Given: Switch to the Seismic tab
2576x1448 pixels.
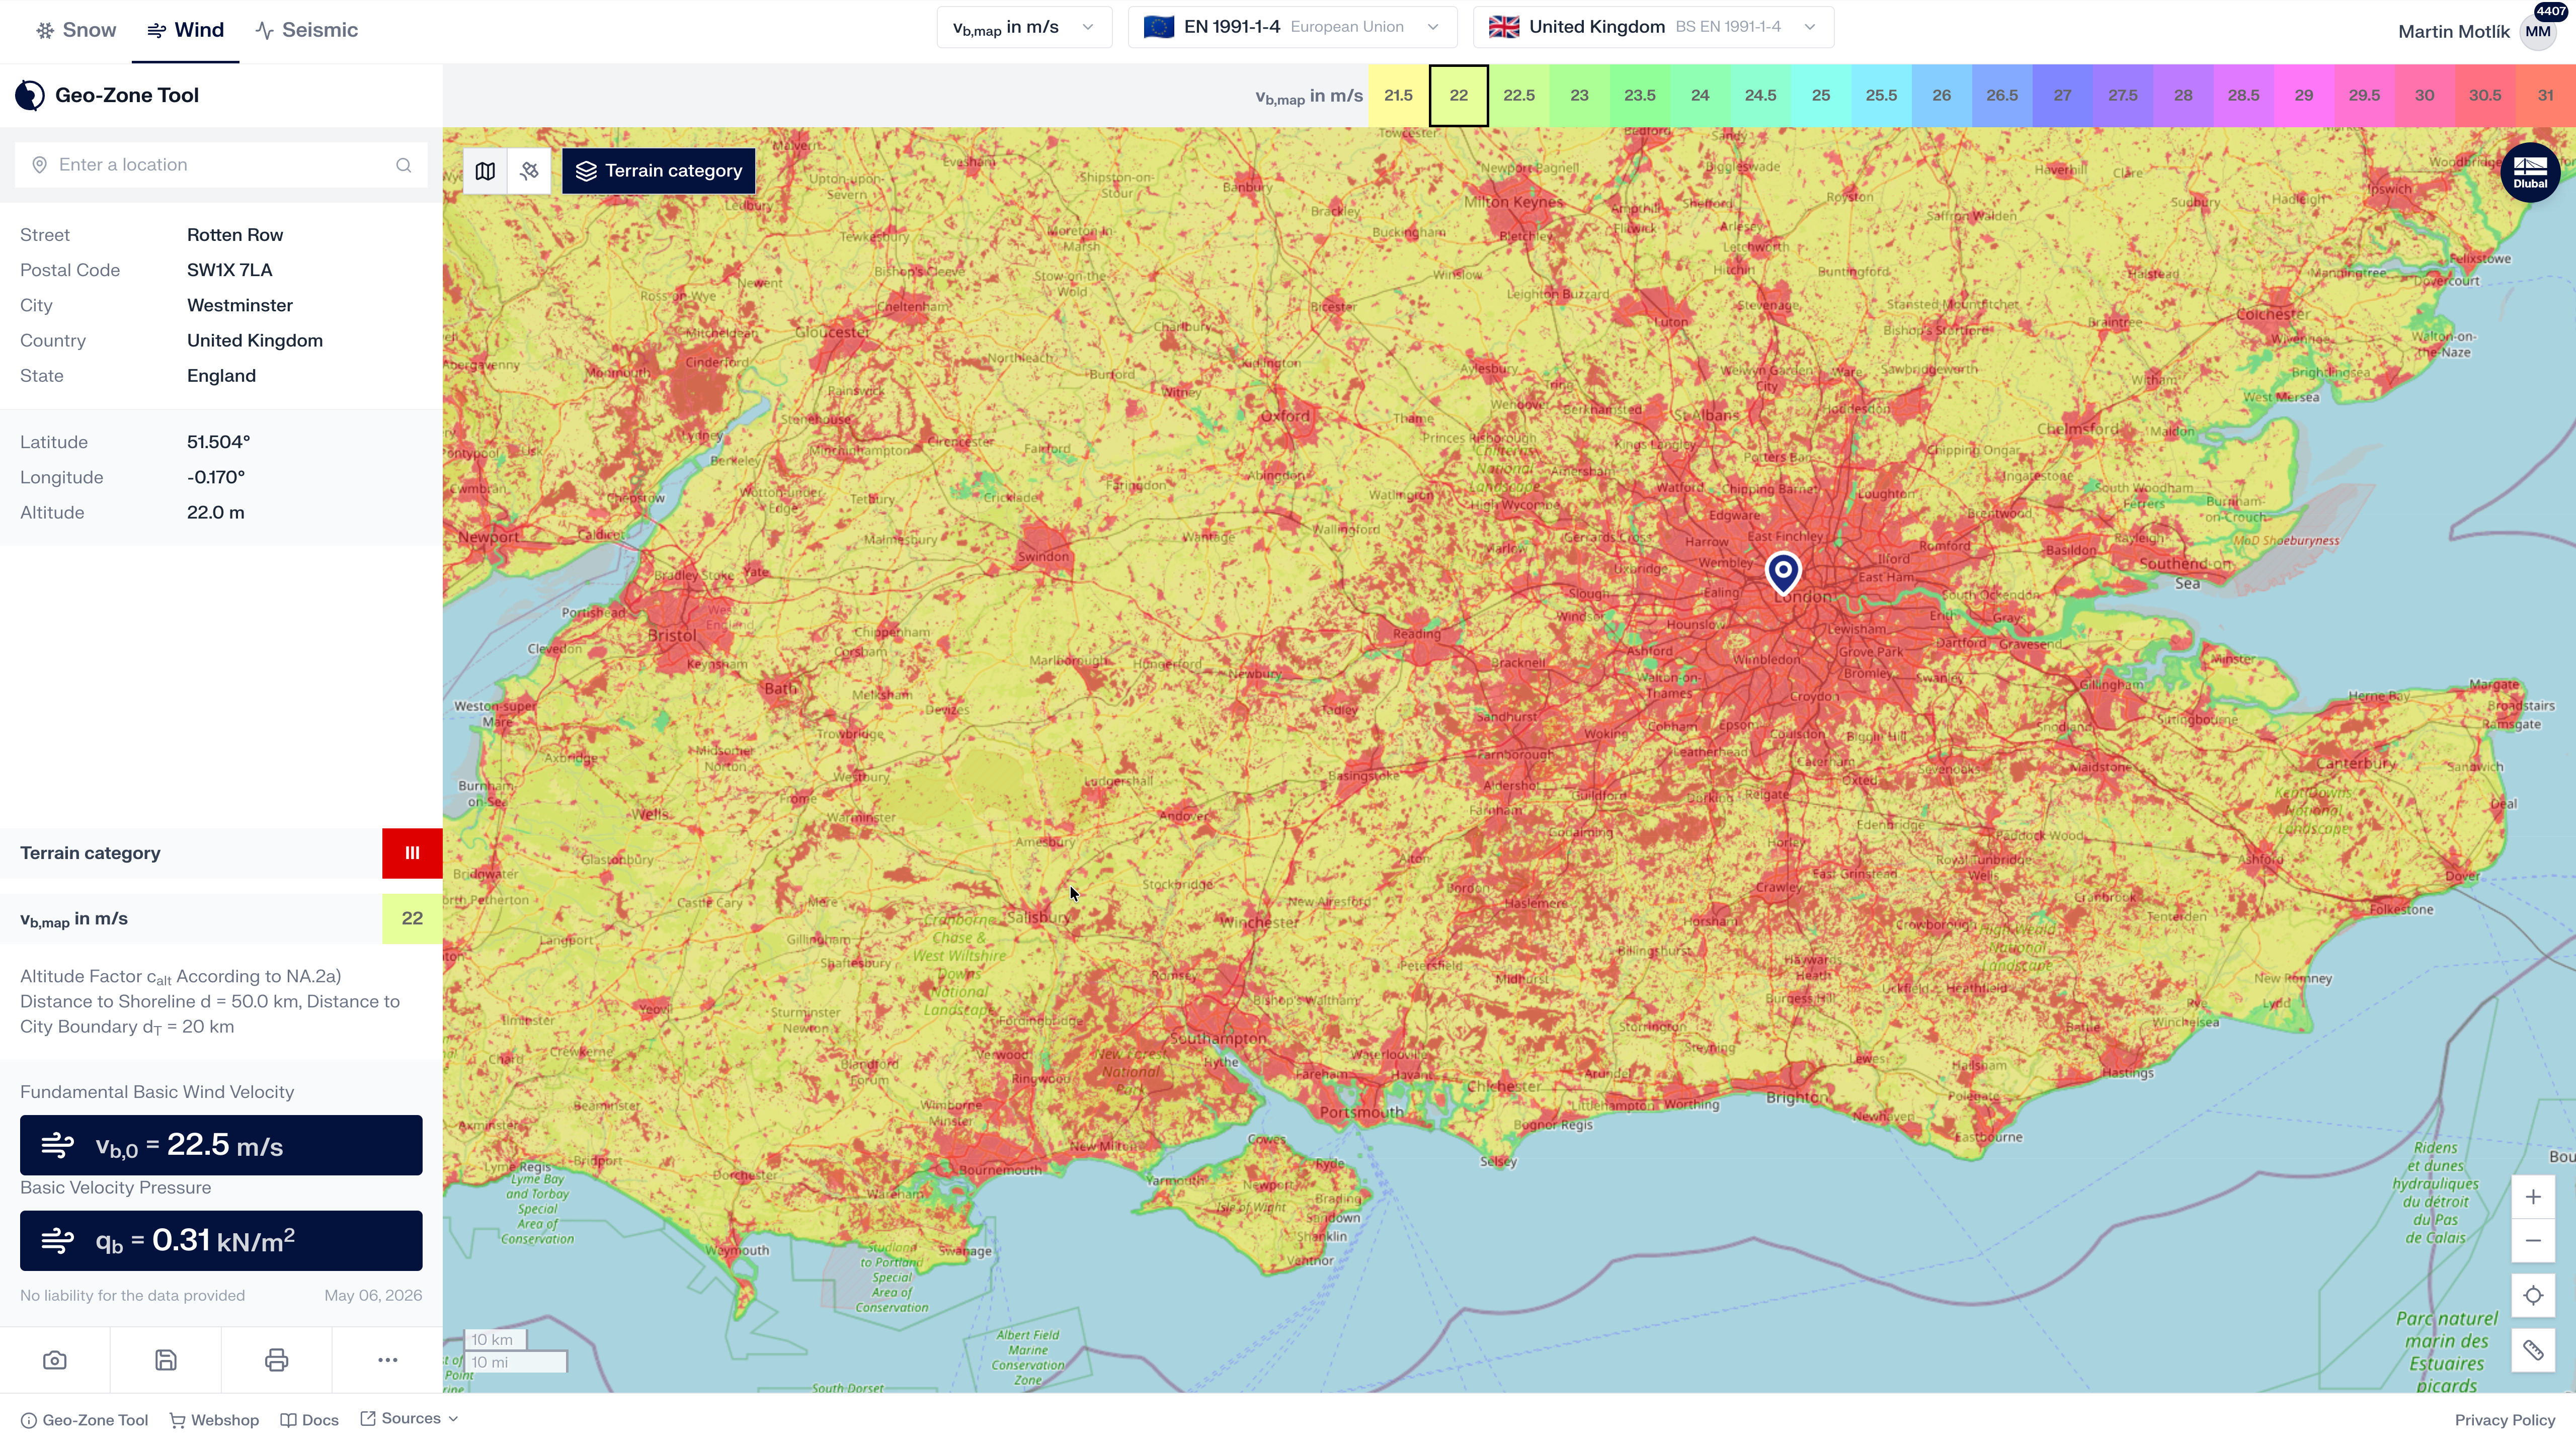Looking at the screenshot, I should [306, 30].
